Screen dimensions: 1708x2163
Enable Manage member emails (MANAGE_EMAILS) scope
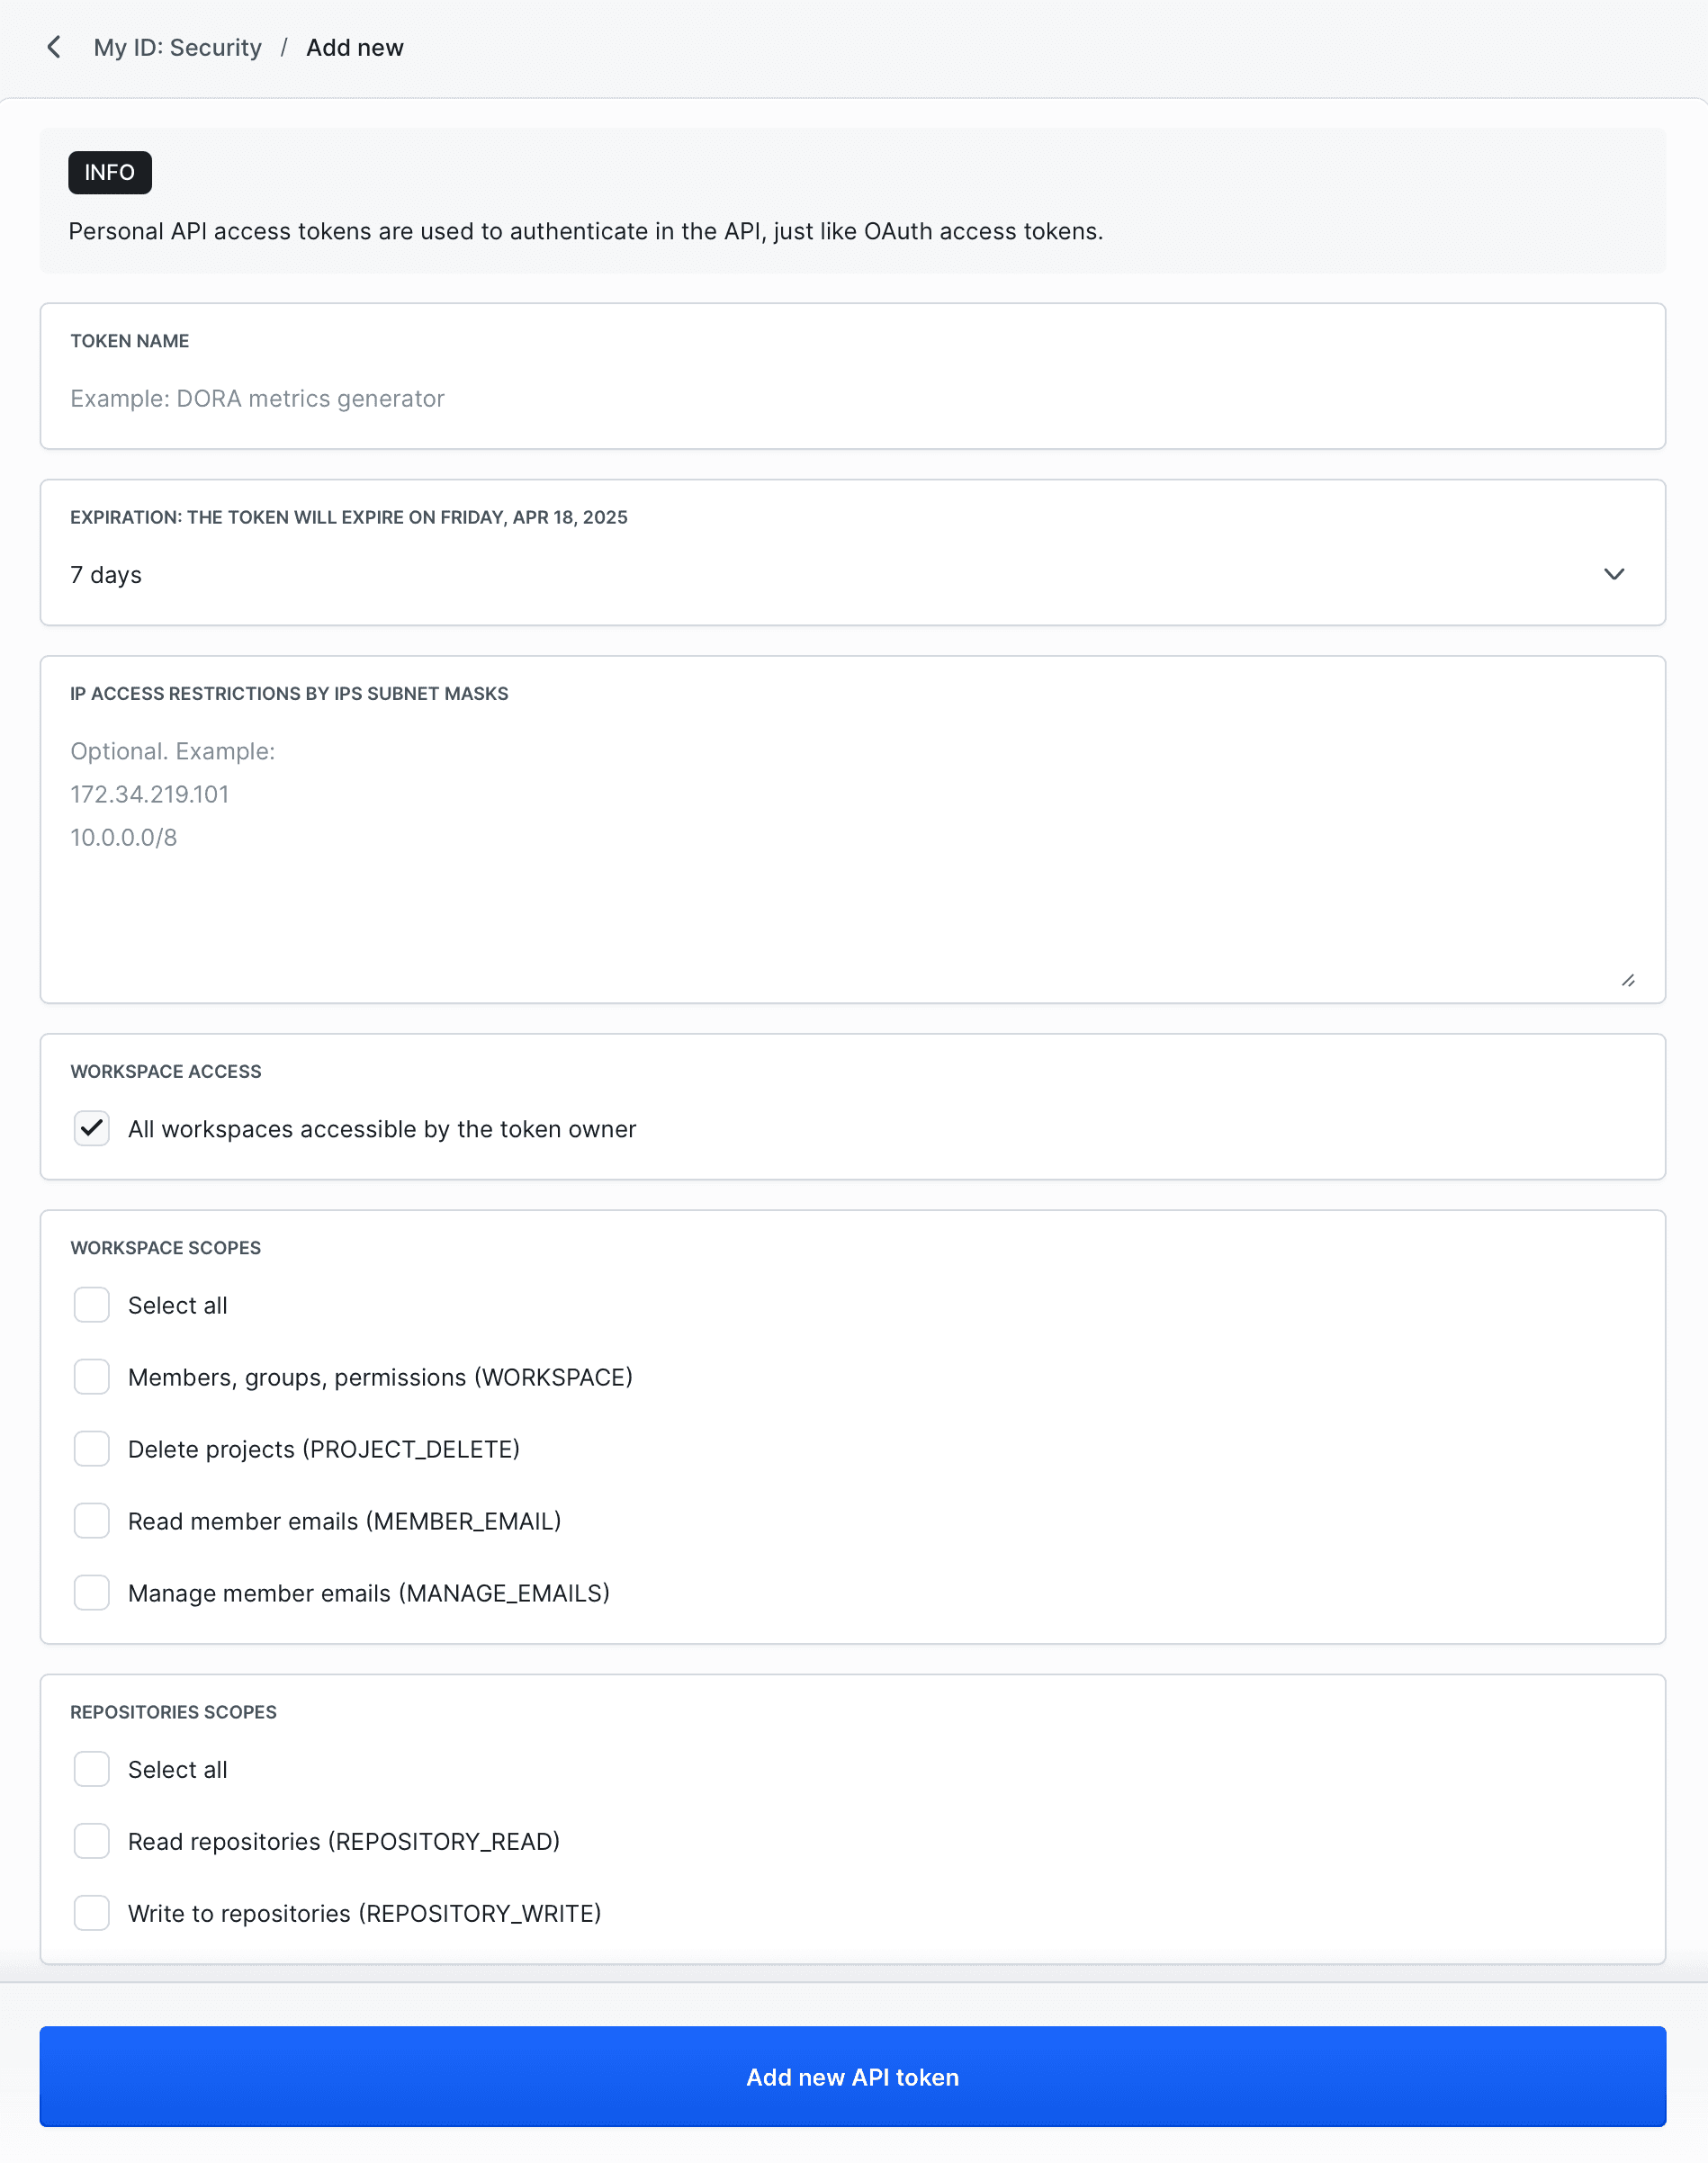91,1593
